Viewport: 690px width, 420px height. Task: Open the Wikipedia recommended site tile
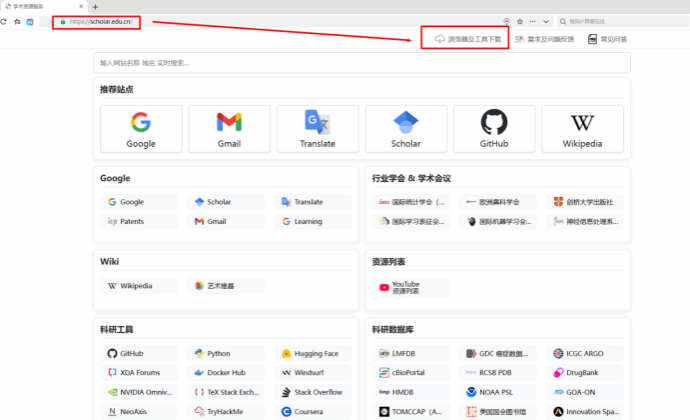click(582, 129)
